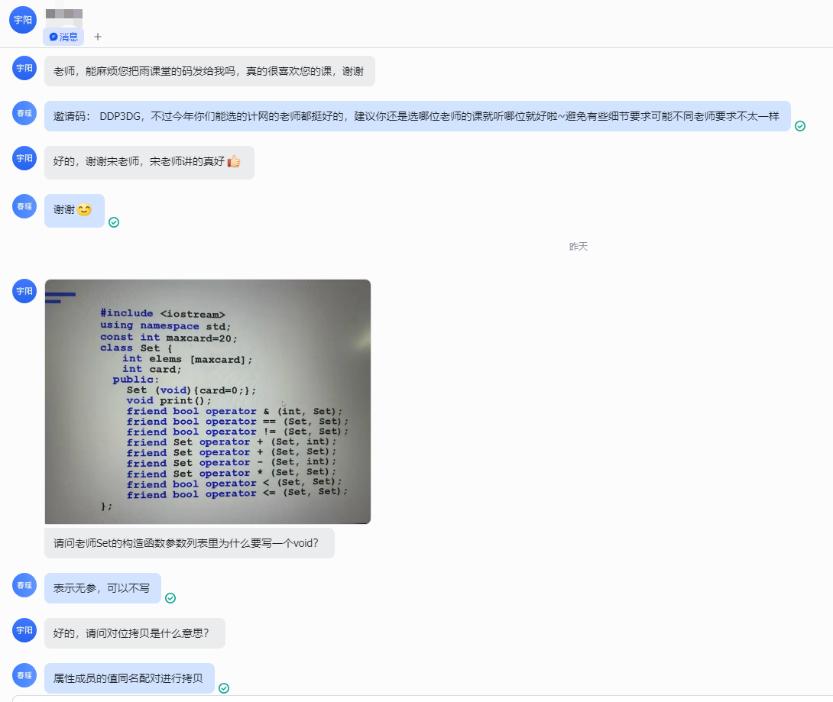Click read-status check after 邀请码 message
The image size is (833, 702).
[x=800, y=126]
